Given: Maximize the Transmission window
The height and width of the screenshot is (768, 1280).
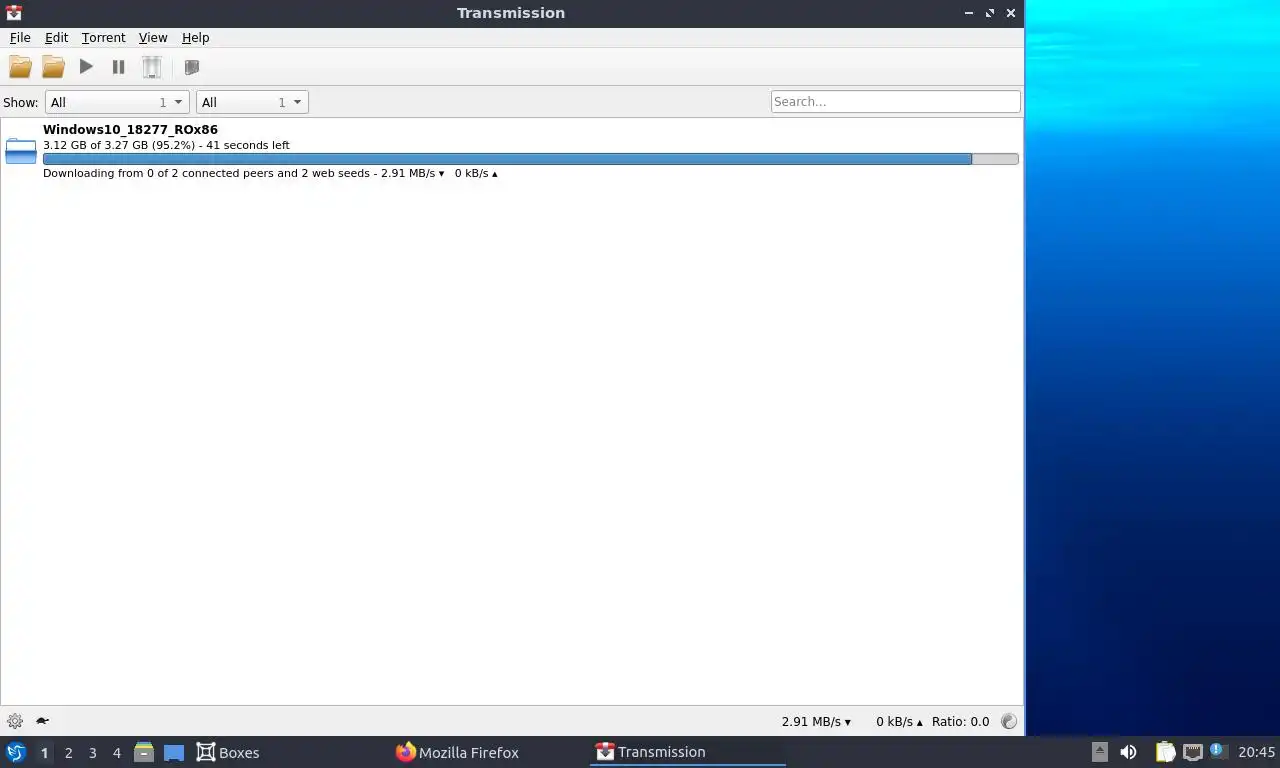Looking at the screenshot, I should click(990, 13).
